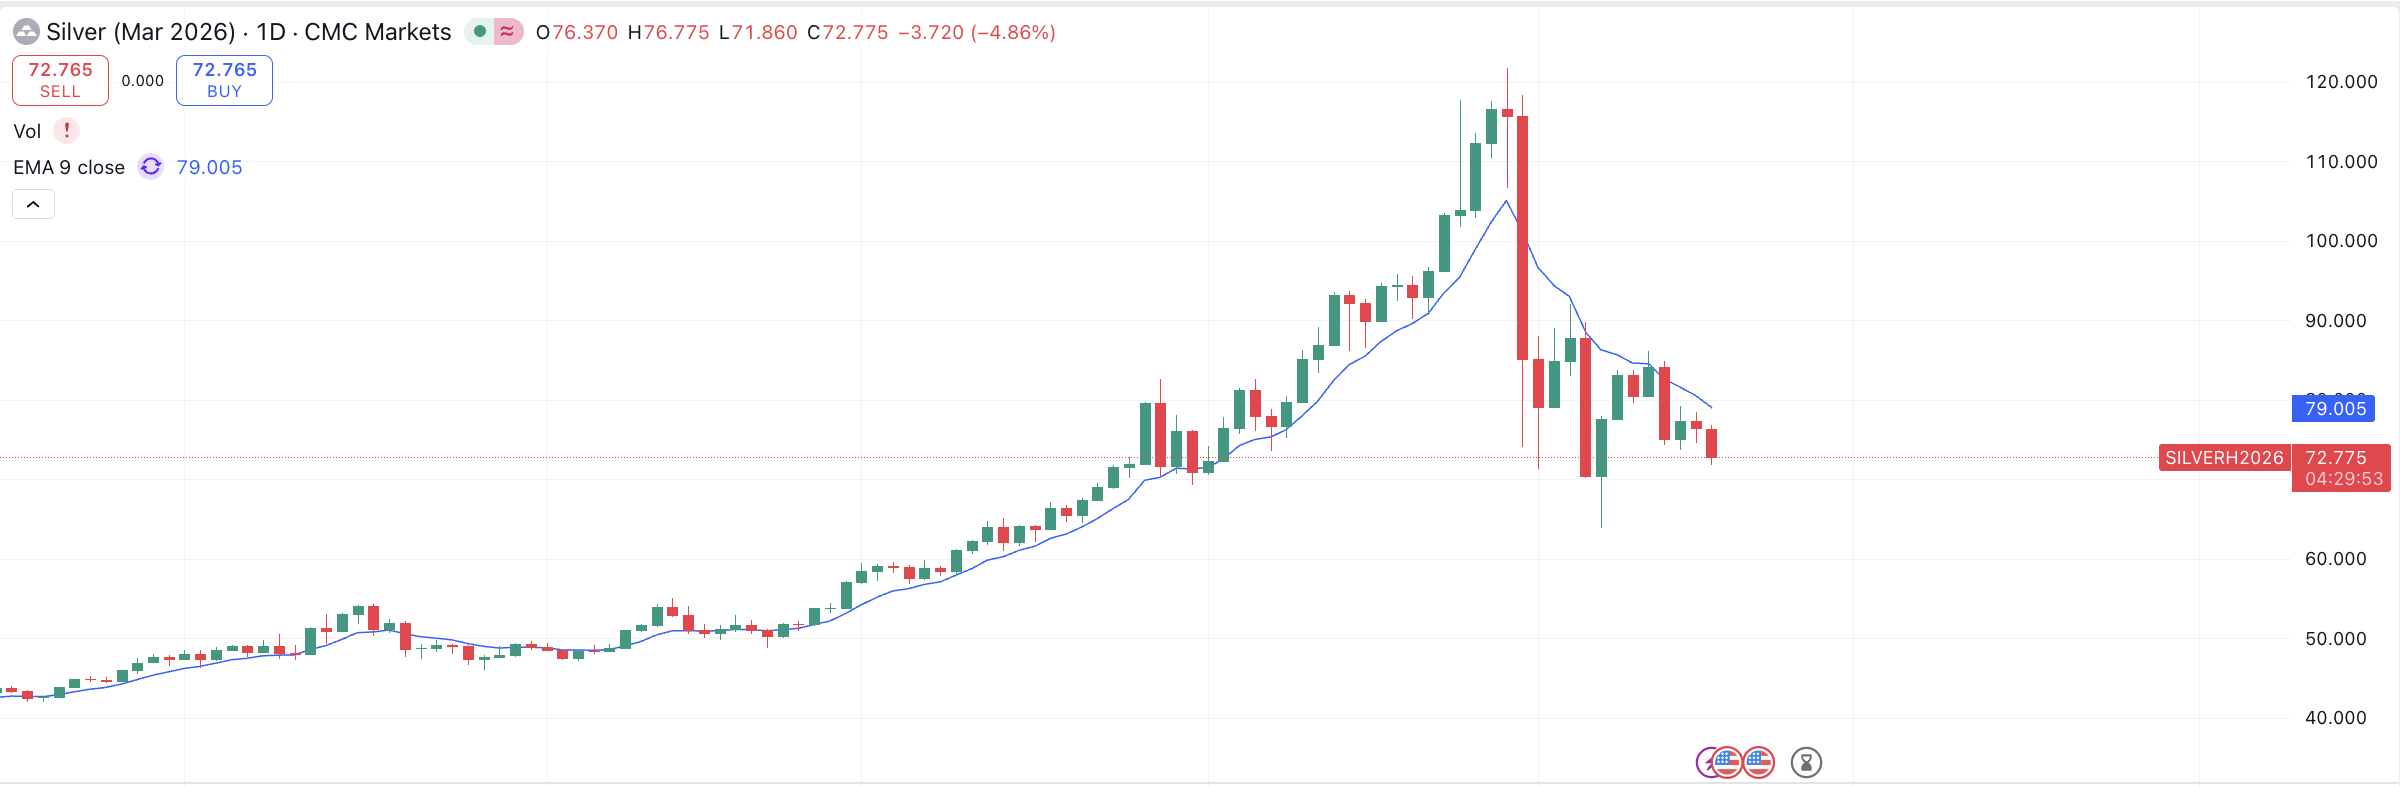Select the Vol indicator label
Screen dimensions: 2400x786
[27, 131]
